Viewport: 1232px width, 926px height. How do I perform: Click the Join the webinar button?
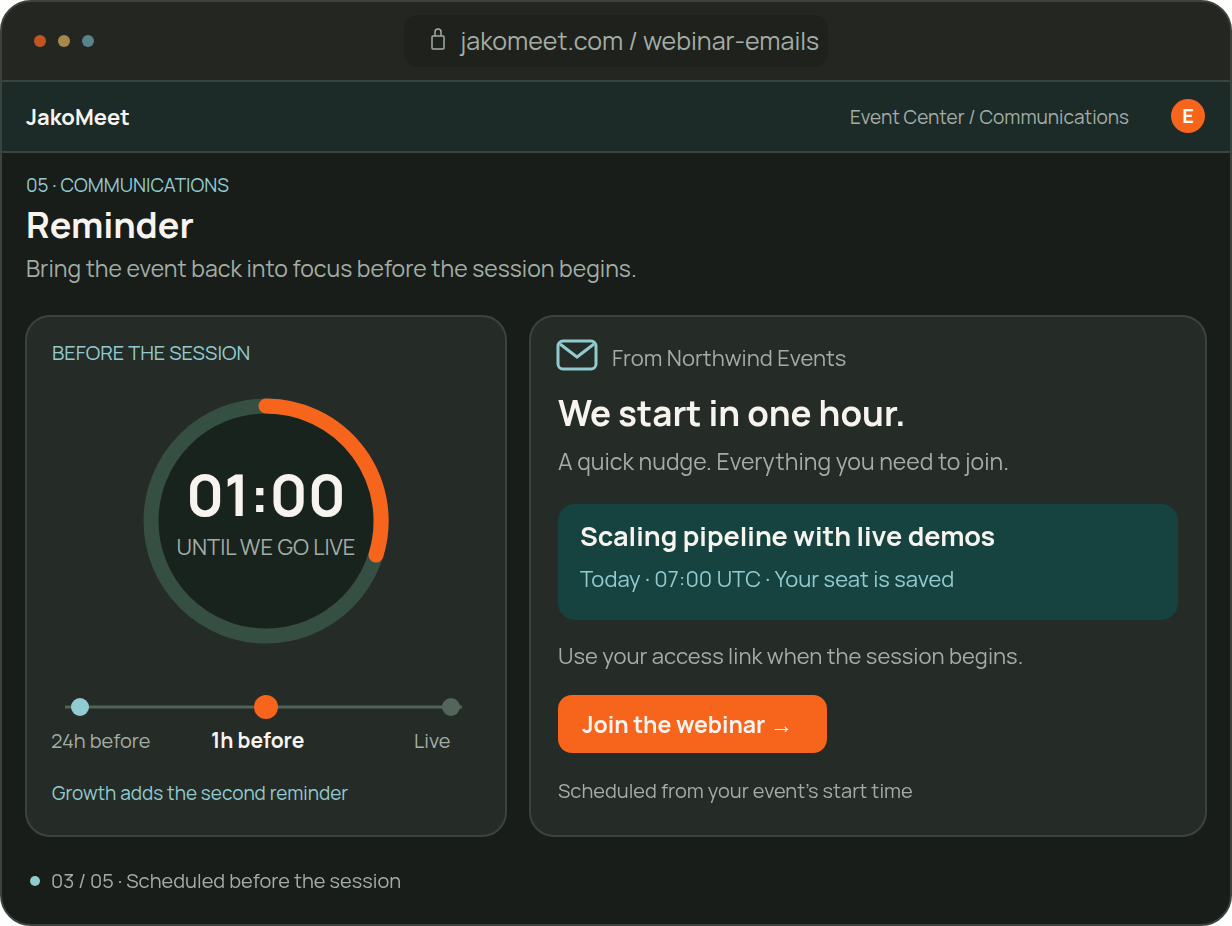(692, 724)
